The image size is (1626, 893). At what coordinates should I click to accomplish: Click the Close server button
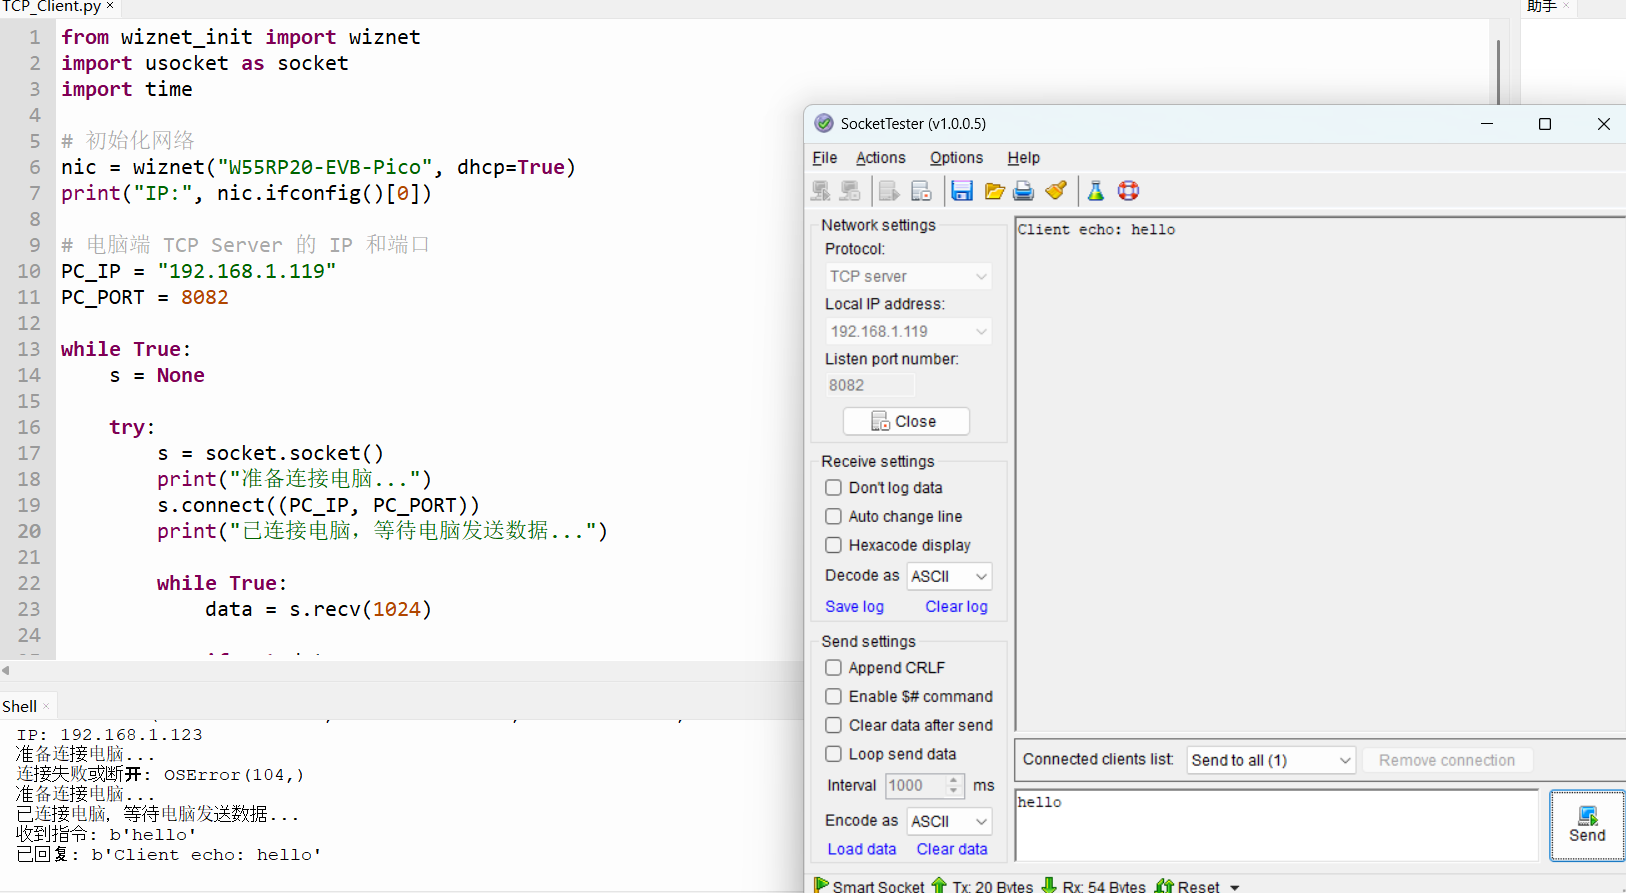pos(906,422)
